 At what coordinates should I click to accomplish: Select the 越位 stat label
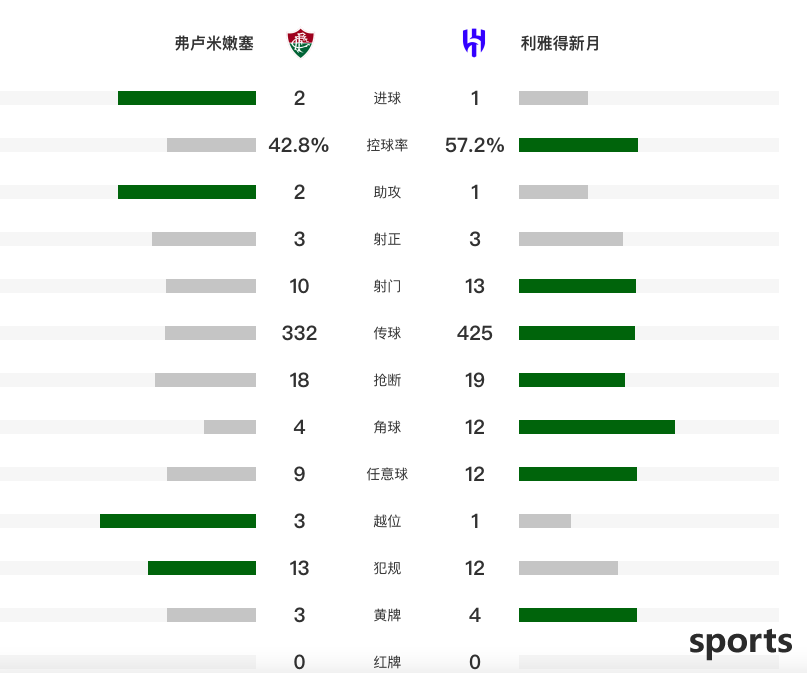(387, 521)
